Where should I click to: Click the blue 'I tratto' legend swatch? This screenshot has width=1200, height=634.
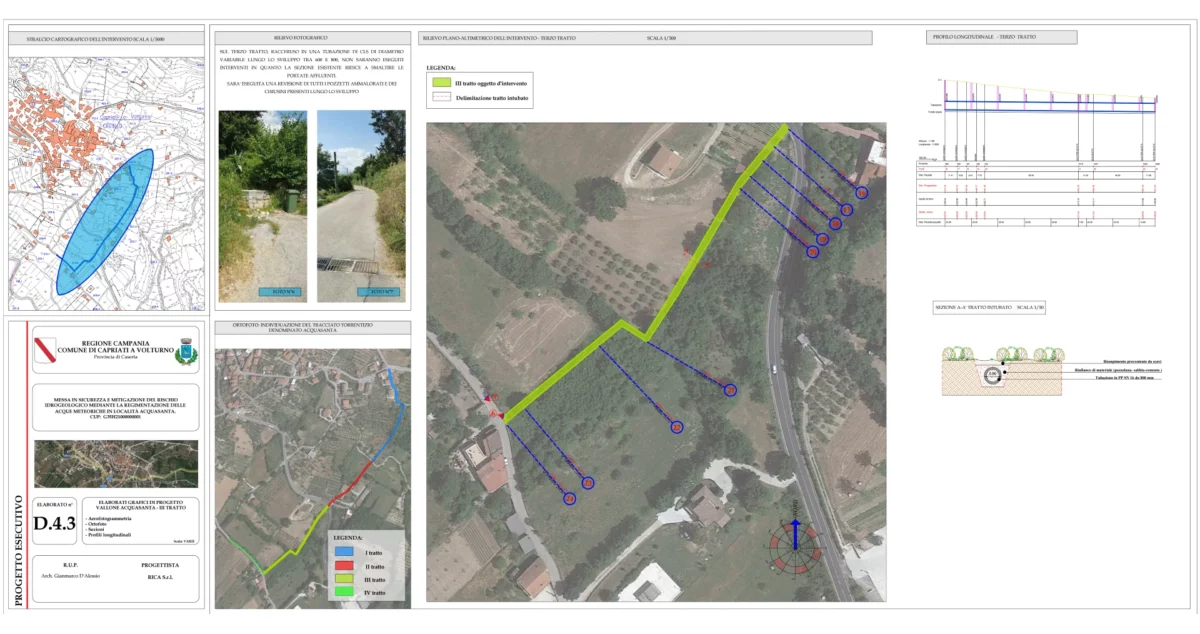[x=345, y=551]
